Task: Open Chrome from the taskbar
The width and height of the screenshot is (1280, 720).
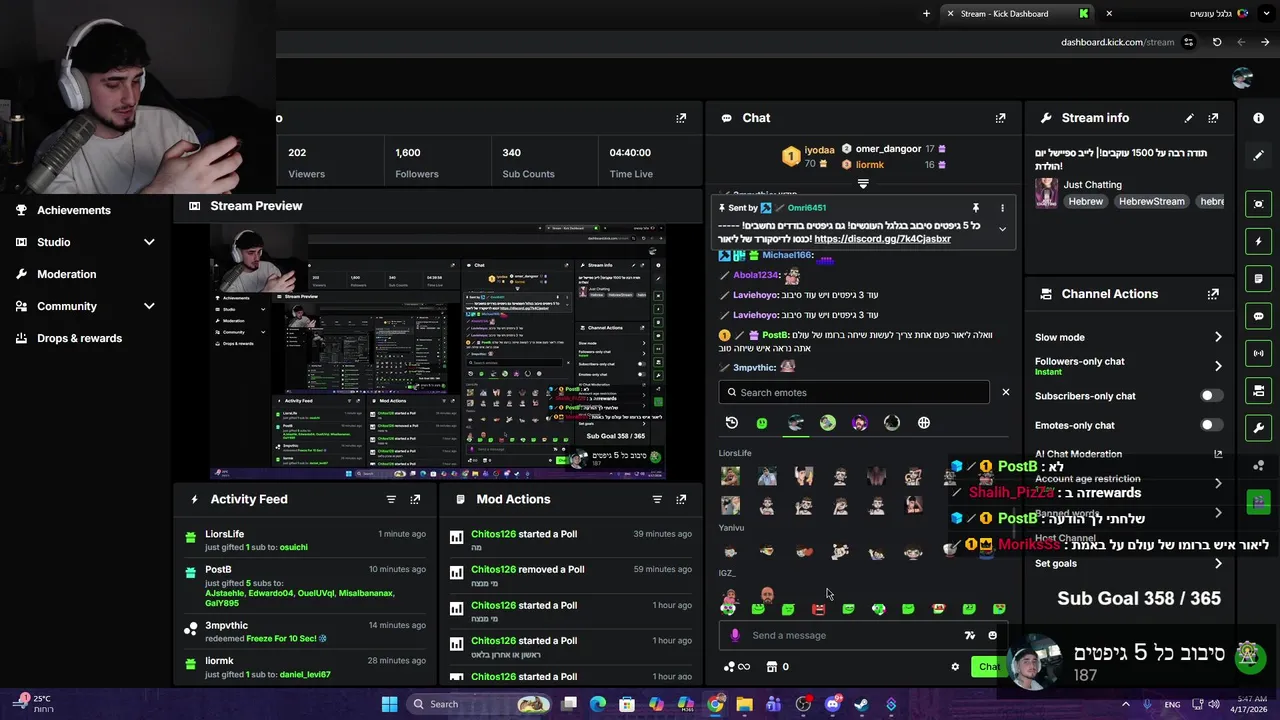Action: click(715, 704)
